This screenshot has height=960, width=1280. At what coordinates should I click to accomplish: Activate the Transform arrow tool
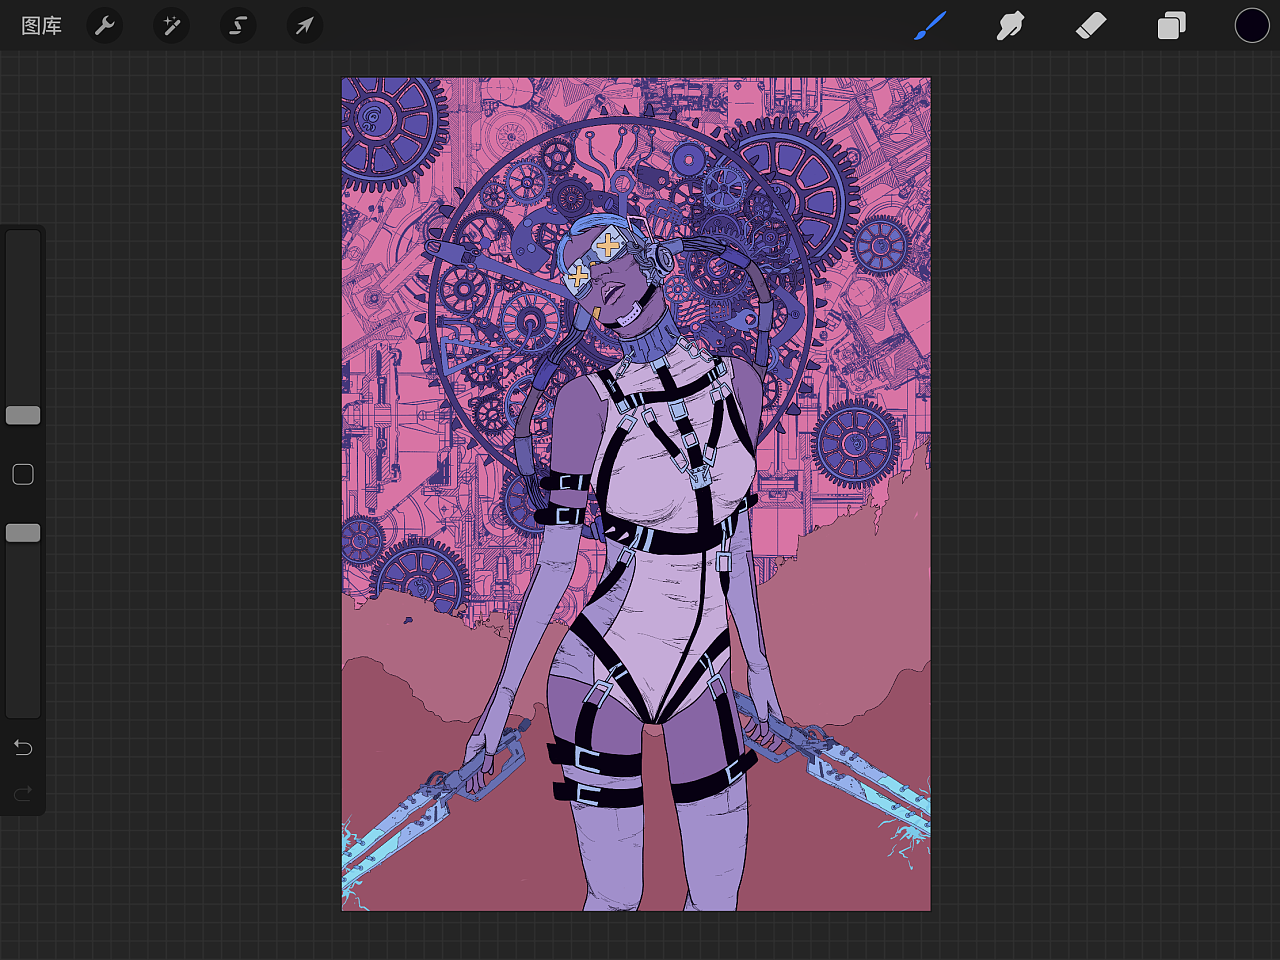(x=305, y=26)
